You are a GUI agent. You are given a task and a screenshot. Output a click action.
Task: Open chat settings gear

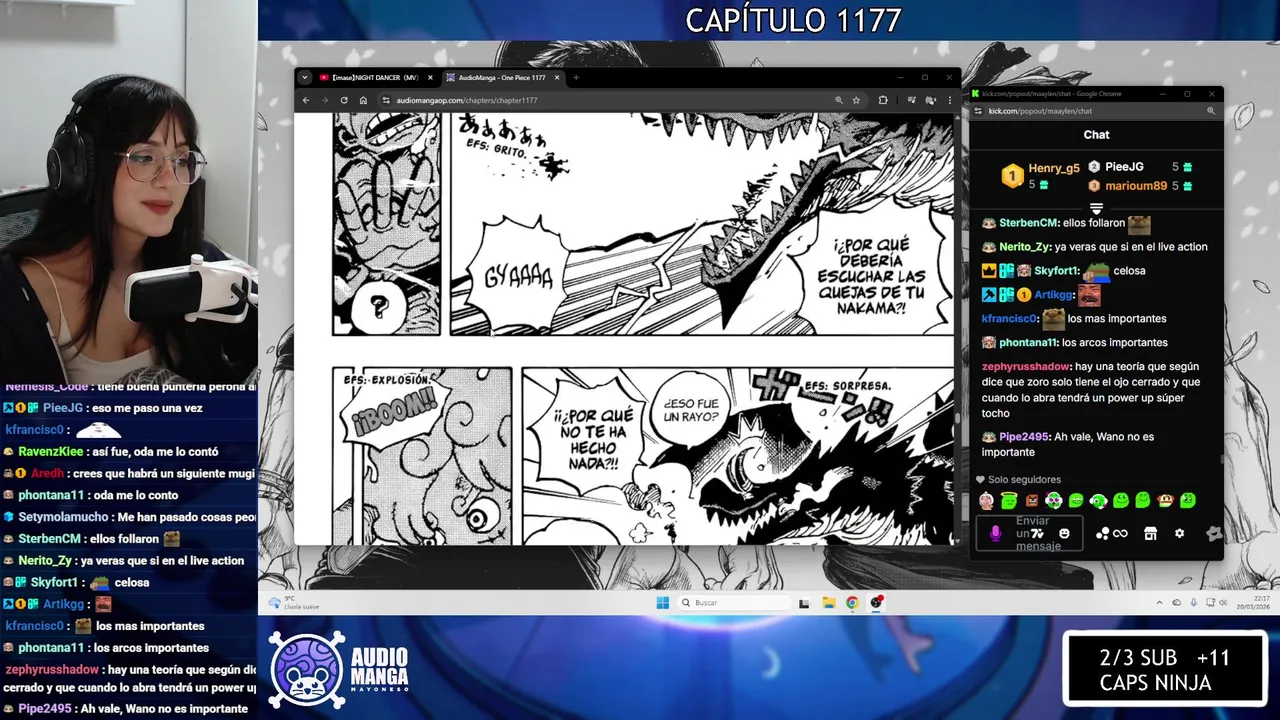click(x=1180, y=534)
